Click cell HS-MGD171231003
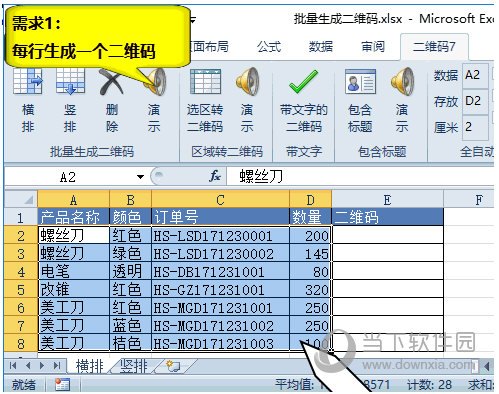The image size is (499, 394). pos(220,343)
